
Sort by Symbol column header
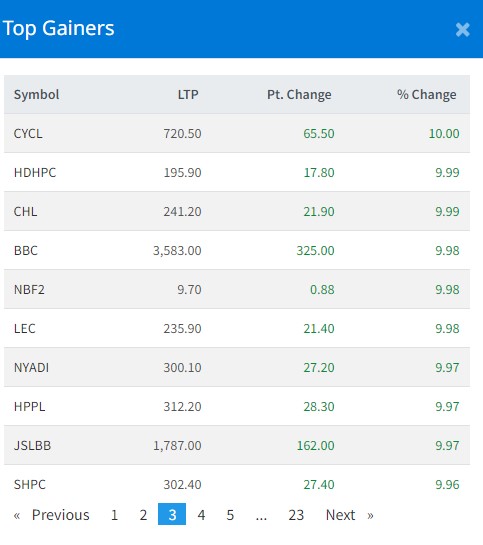point(36,95)
